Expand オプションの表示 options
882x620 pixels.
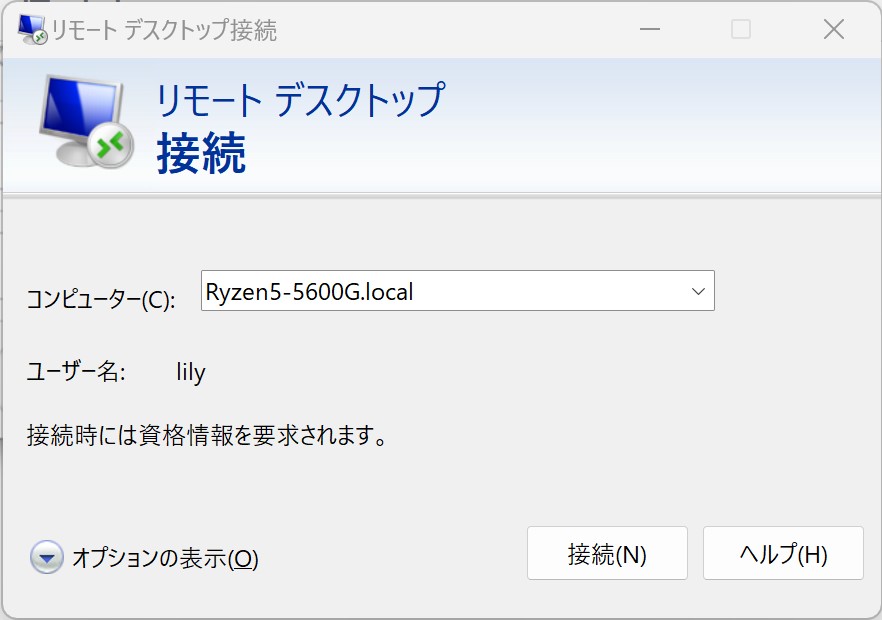point(144,558)
